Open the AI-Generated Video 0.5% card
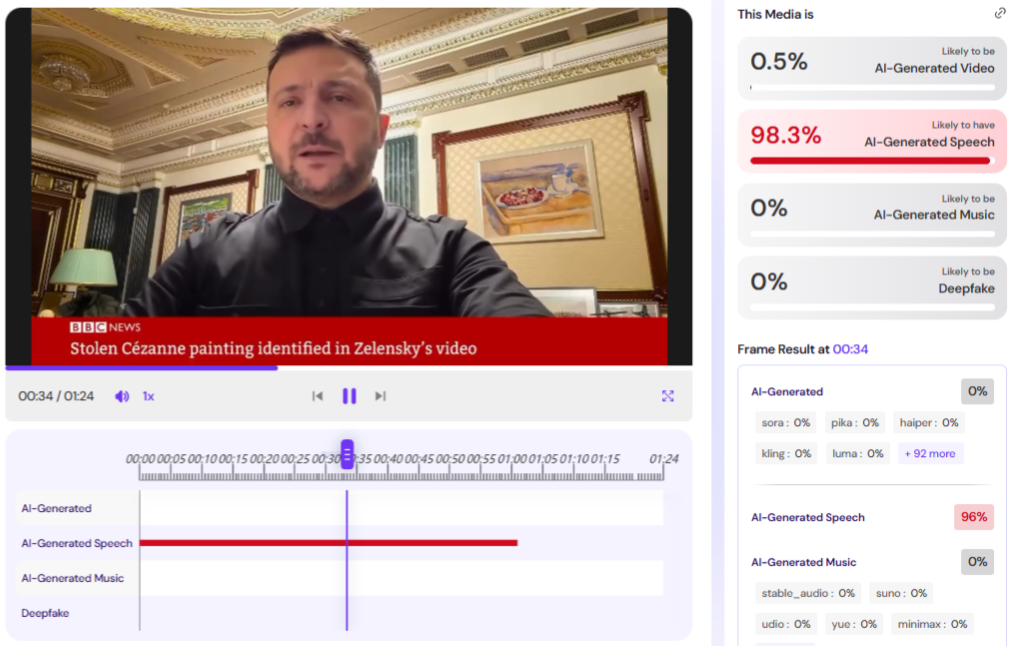The height and width of the screenshot is (646, 1014). coord(872,67)
